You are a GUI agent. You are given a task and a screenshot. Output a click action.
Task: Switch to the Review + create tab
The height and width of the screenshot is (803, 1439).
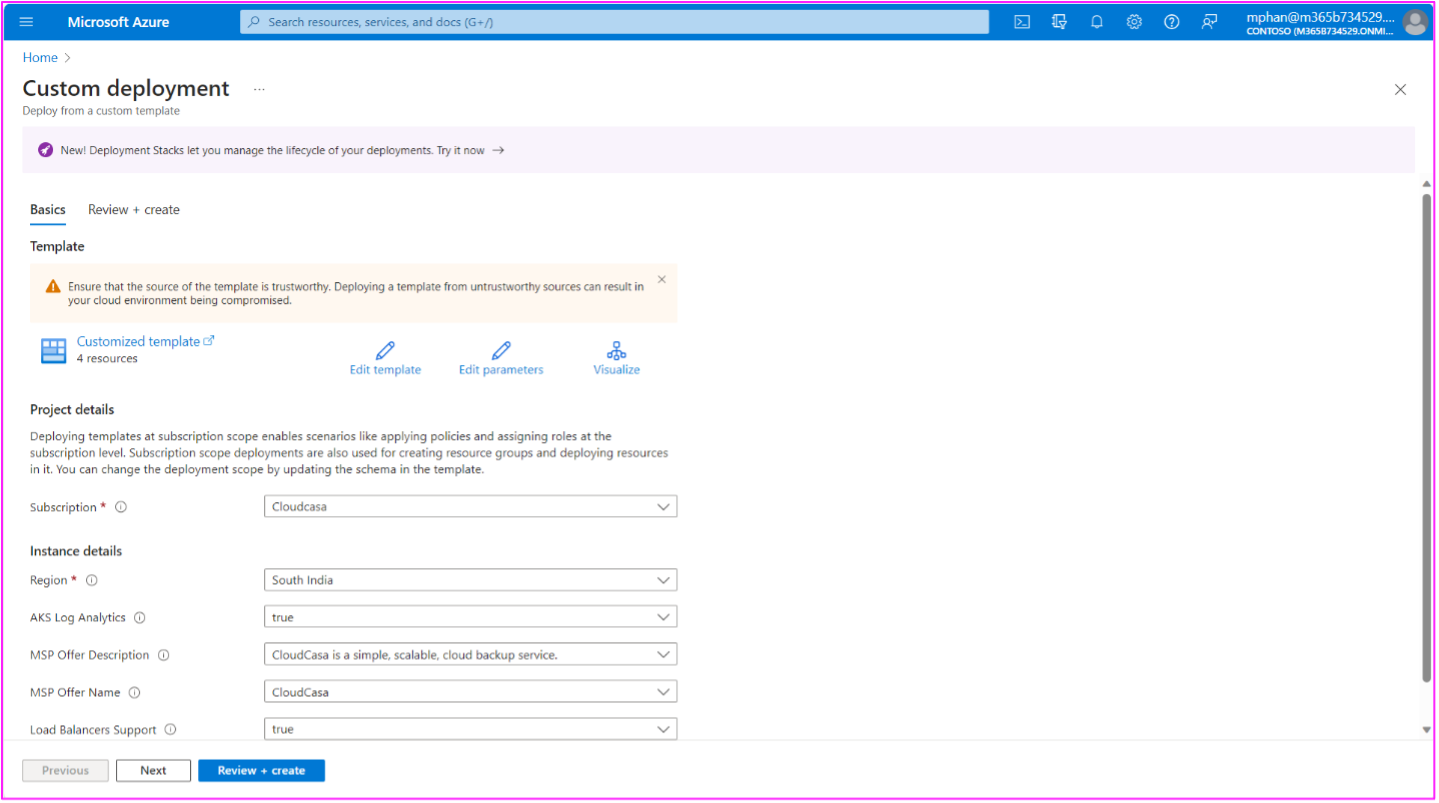coord(133,210)
